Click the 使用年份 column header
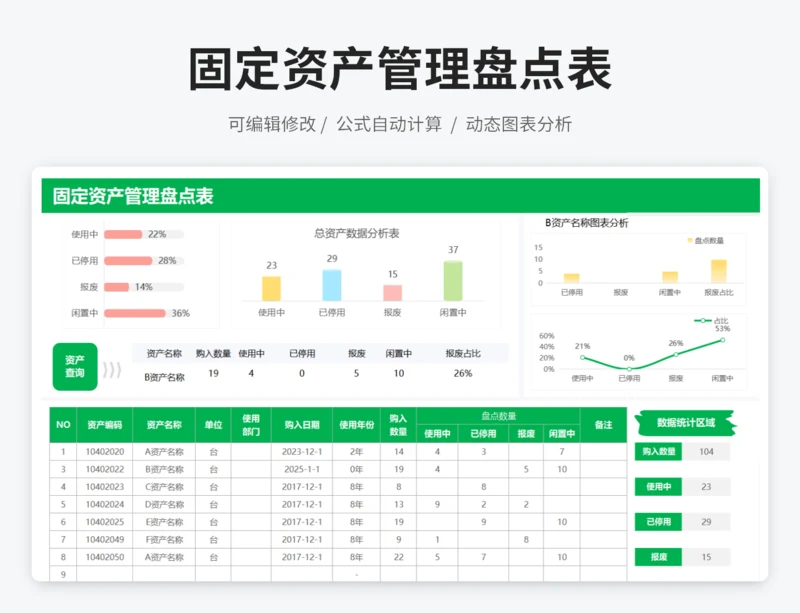 pyautogui.click(x=357, y=425)
